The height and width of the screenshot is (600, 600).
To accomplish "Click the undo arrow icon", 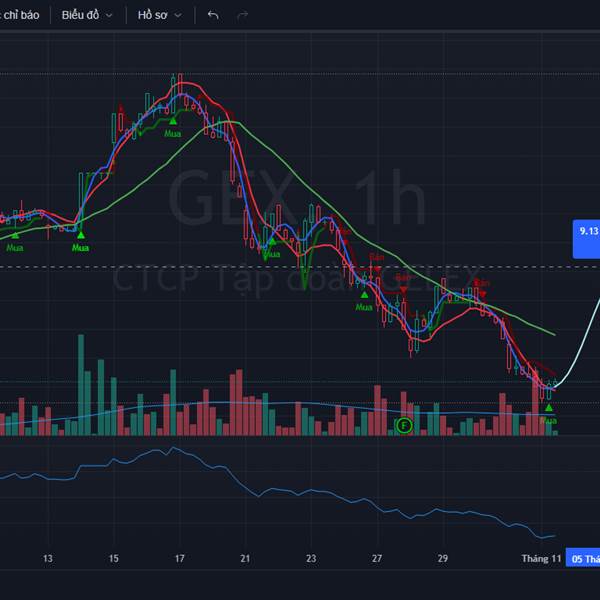I will click(213, 15).
